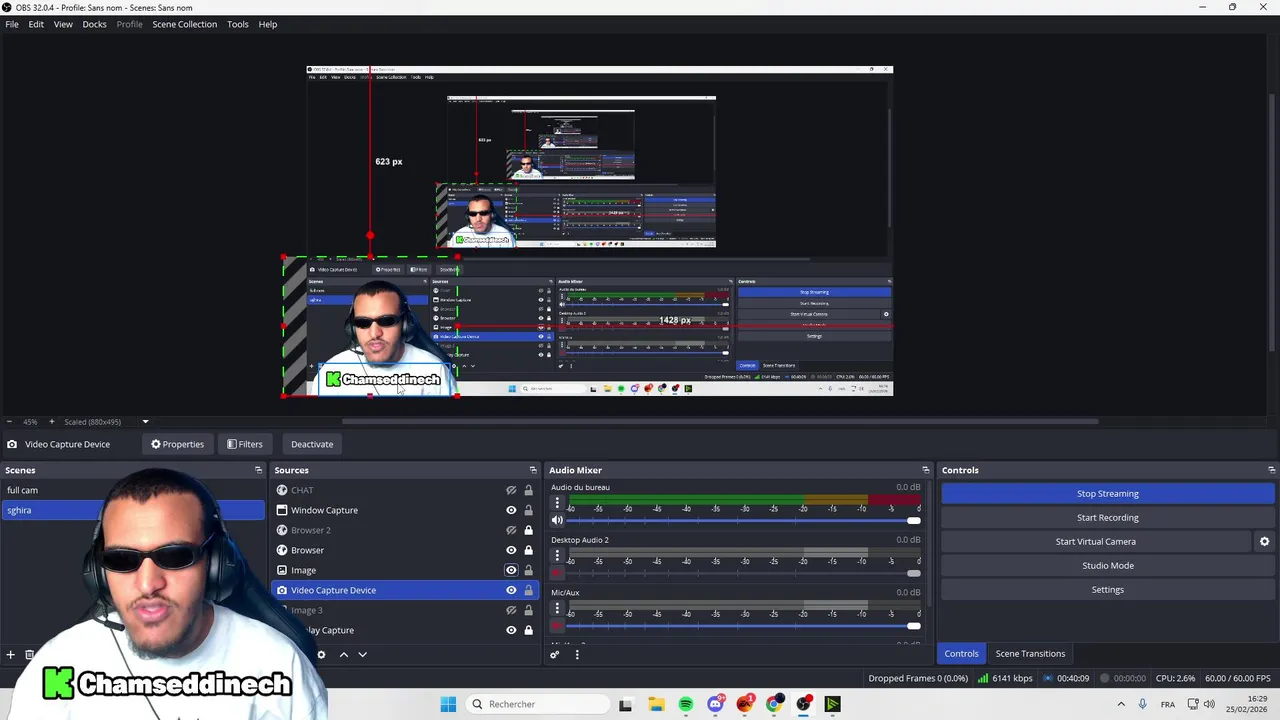
Task: Open Spotify from the taskbar
Action: [x=686, y=704]
